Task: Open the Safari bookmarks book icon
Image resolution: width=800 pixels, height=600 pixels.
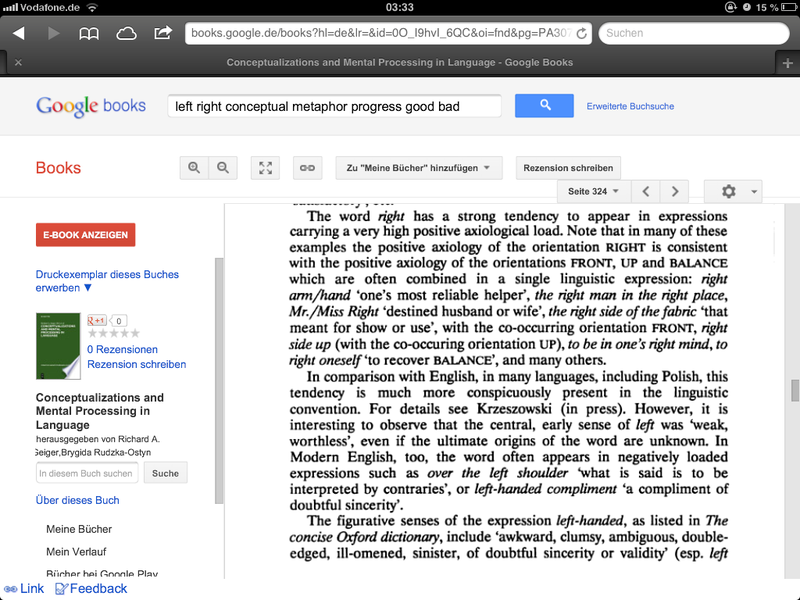Action: pyautogui.click(x=90, y=33)
